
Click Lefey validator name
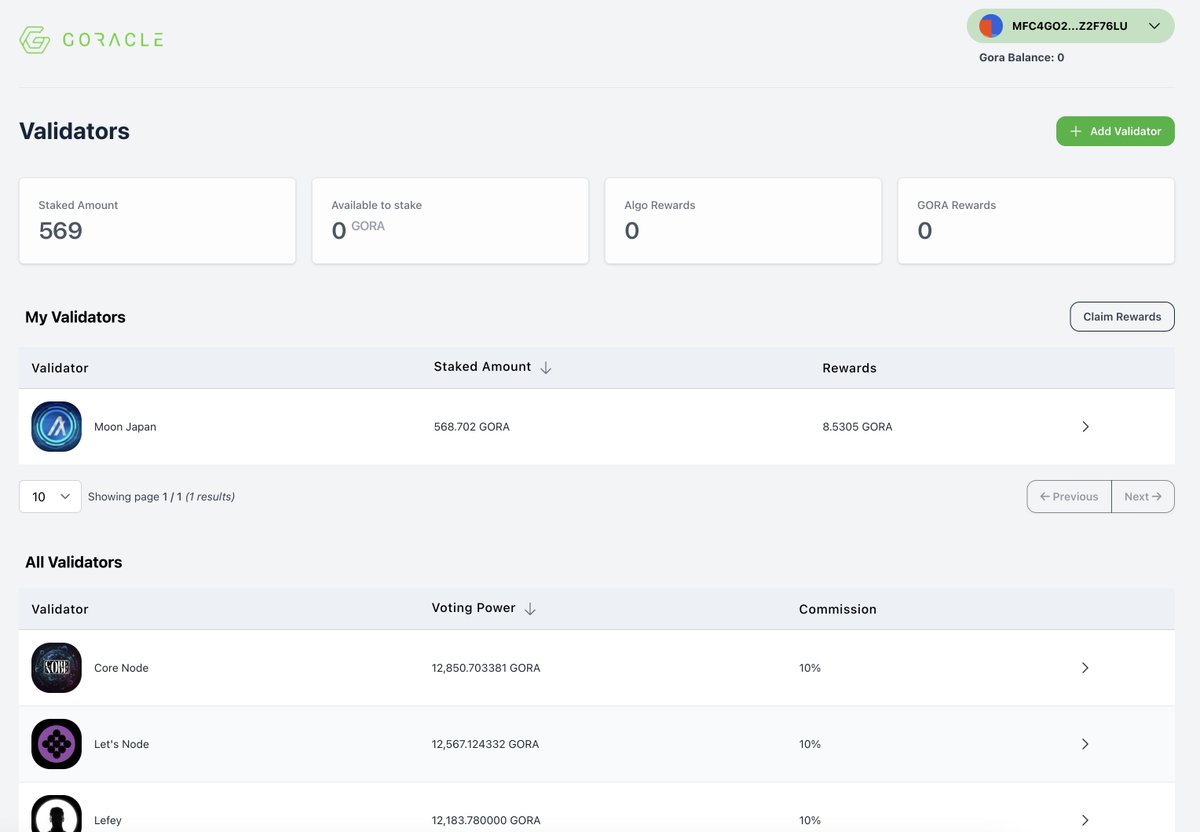point(108,820)
